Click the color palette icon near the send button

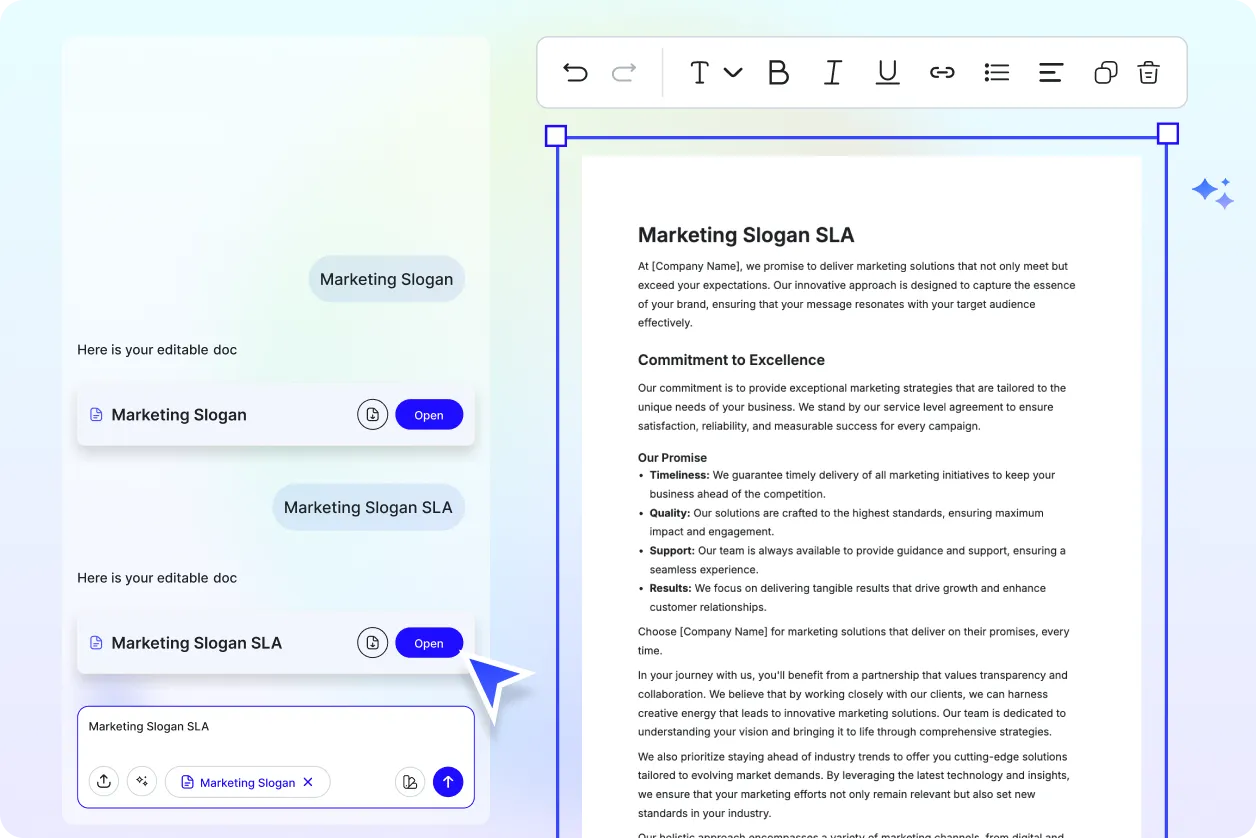pyautogui.click(x=410, y=781)
